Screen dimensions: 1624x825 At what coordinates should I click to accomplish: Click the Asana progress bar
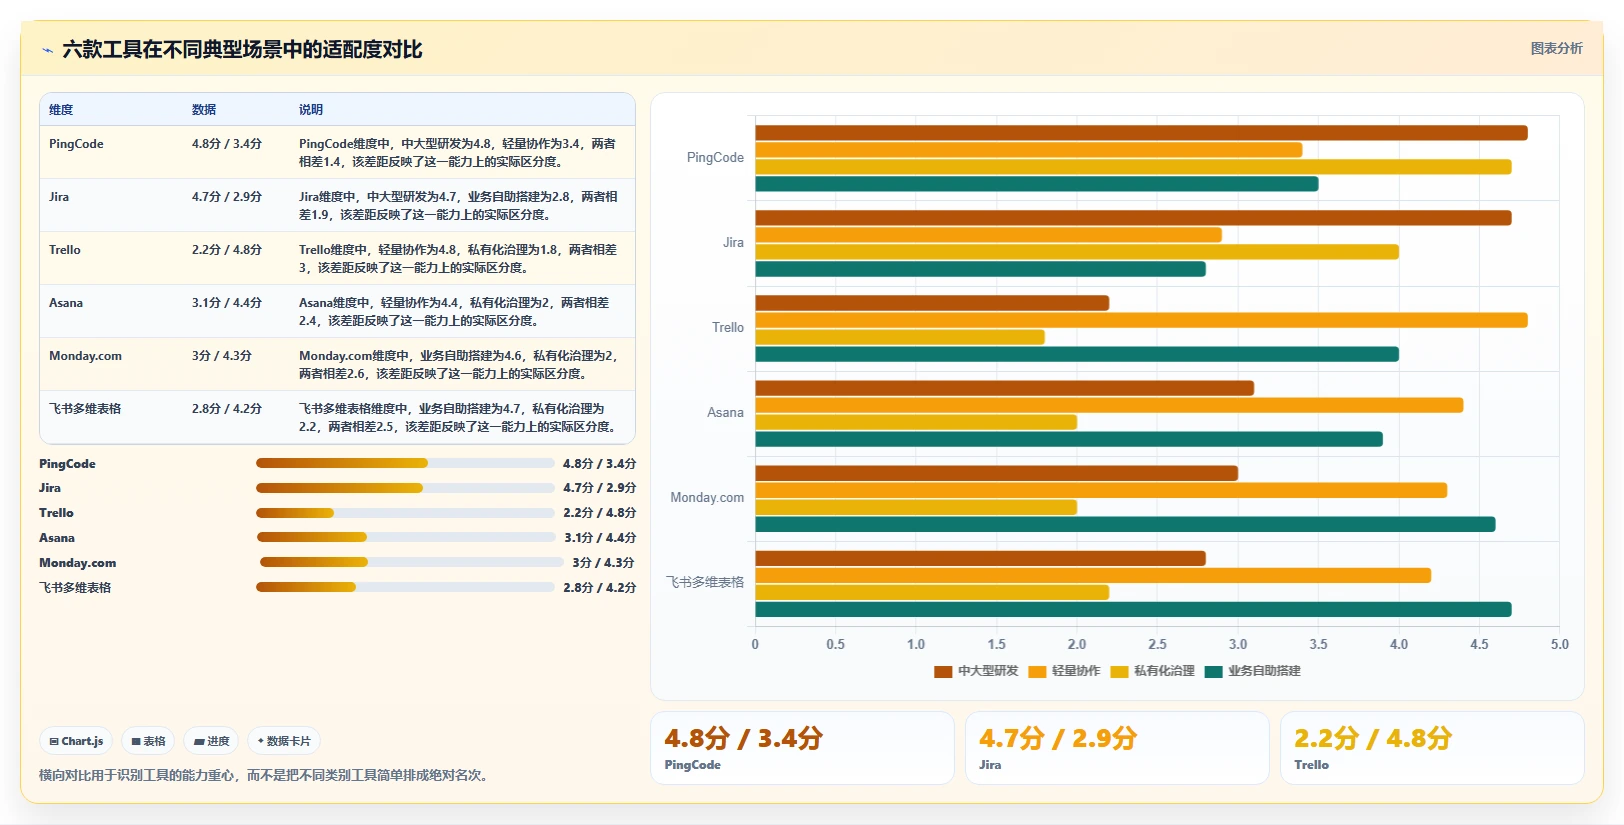coord(405,537)
